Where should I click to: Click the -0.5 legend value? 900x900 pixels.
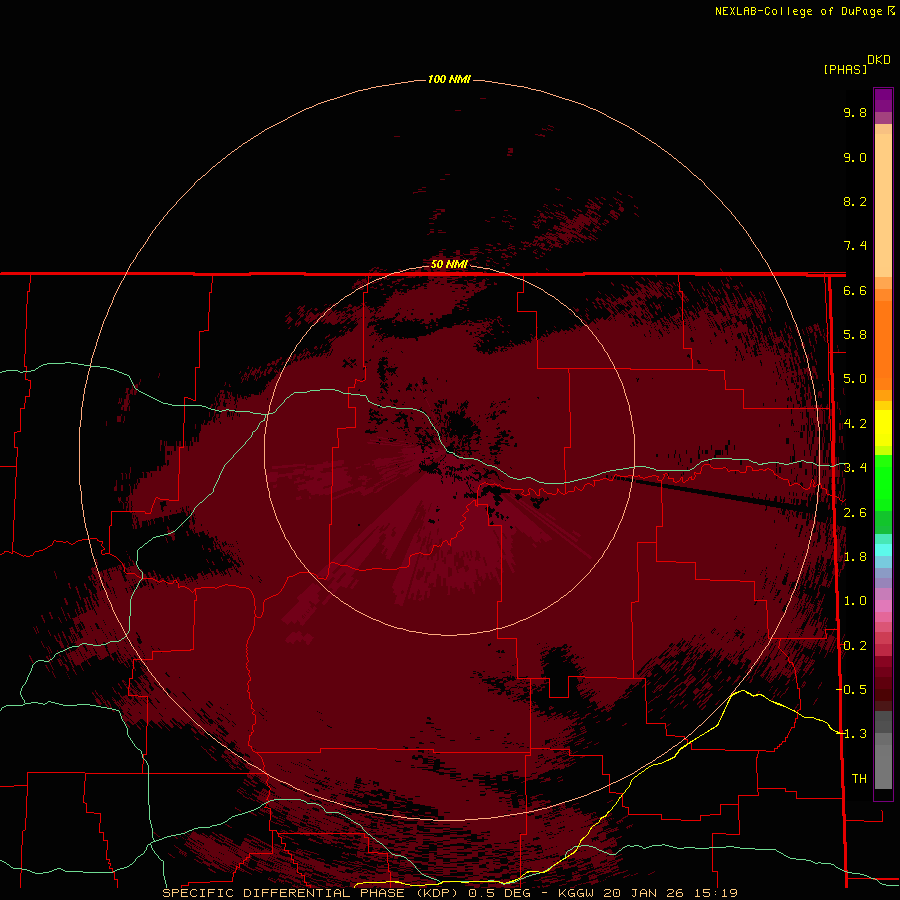851,690
